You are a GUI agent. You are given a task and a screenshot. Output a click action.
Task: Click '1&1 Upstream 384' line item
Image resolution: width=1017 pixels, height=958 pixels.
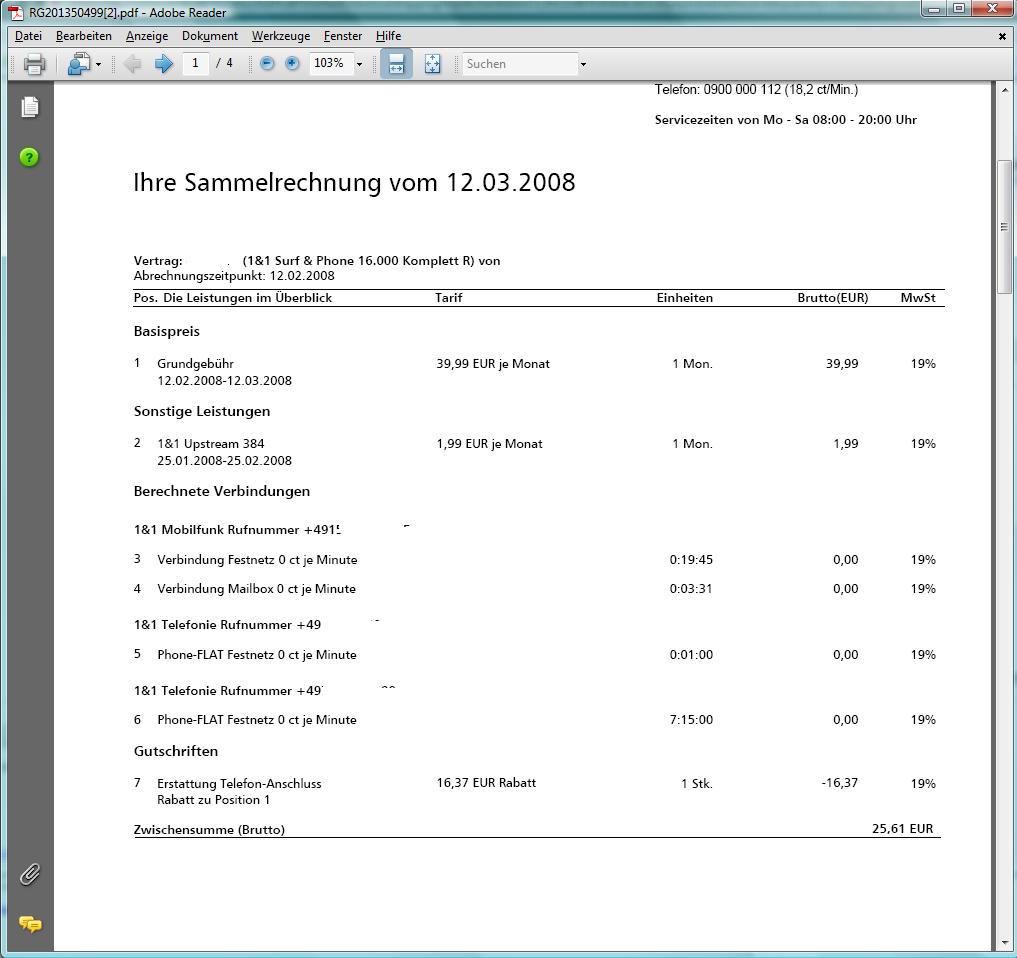click(211, 444)
